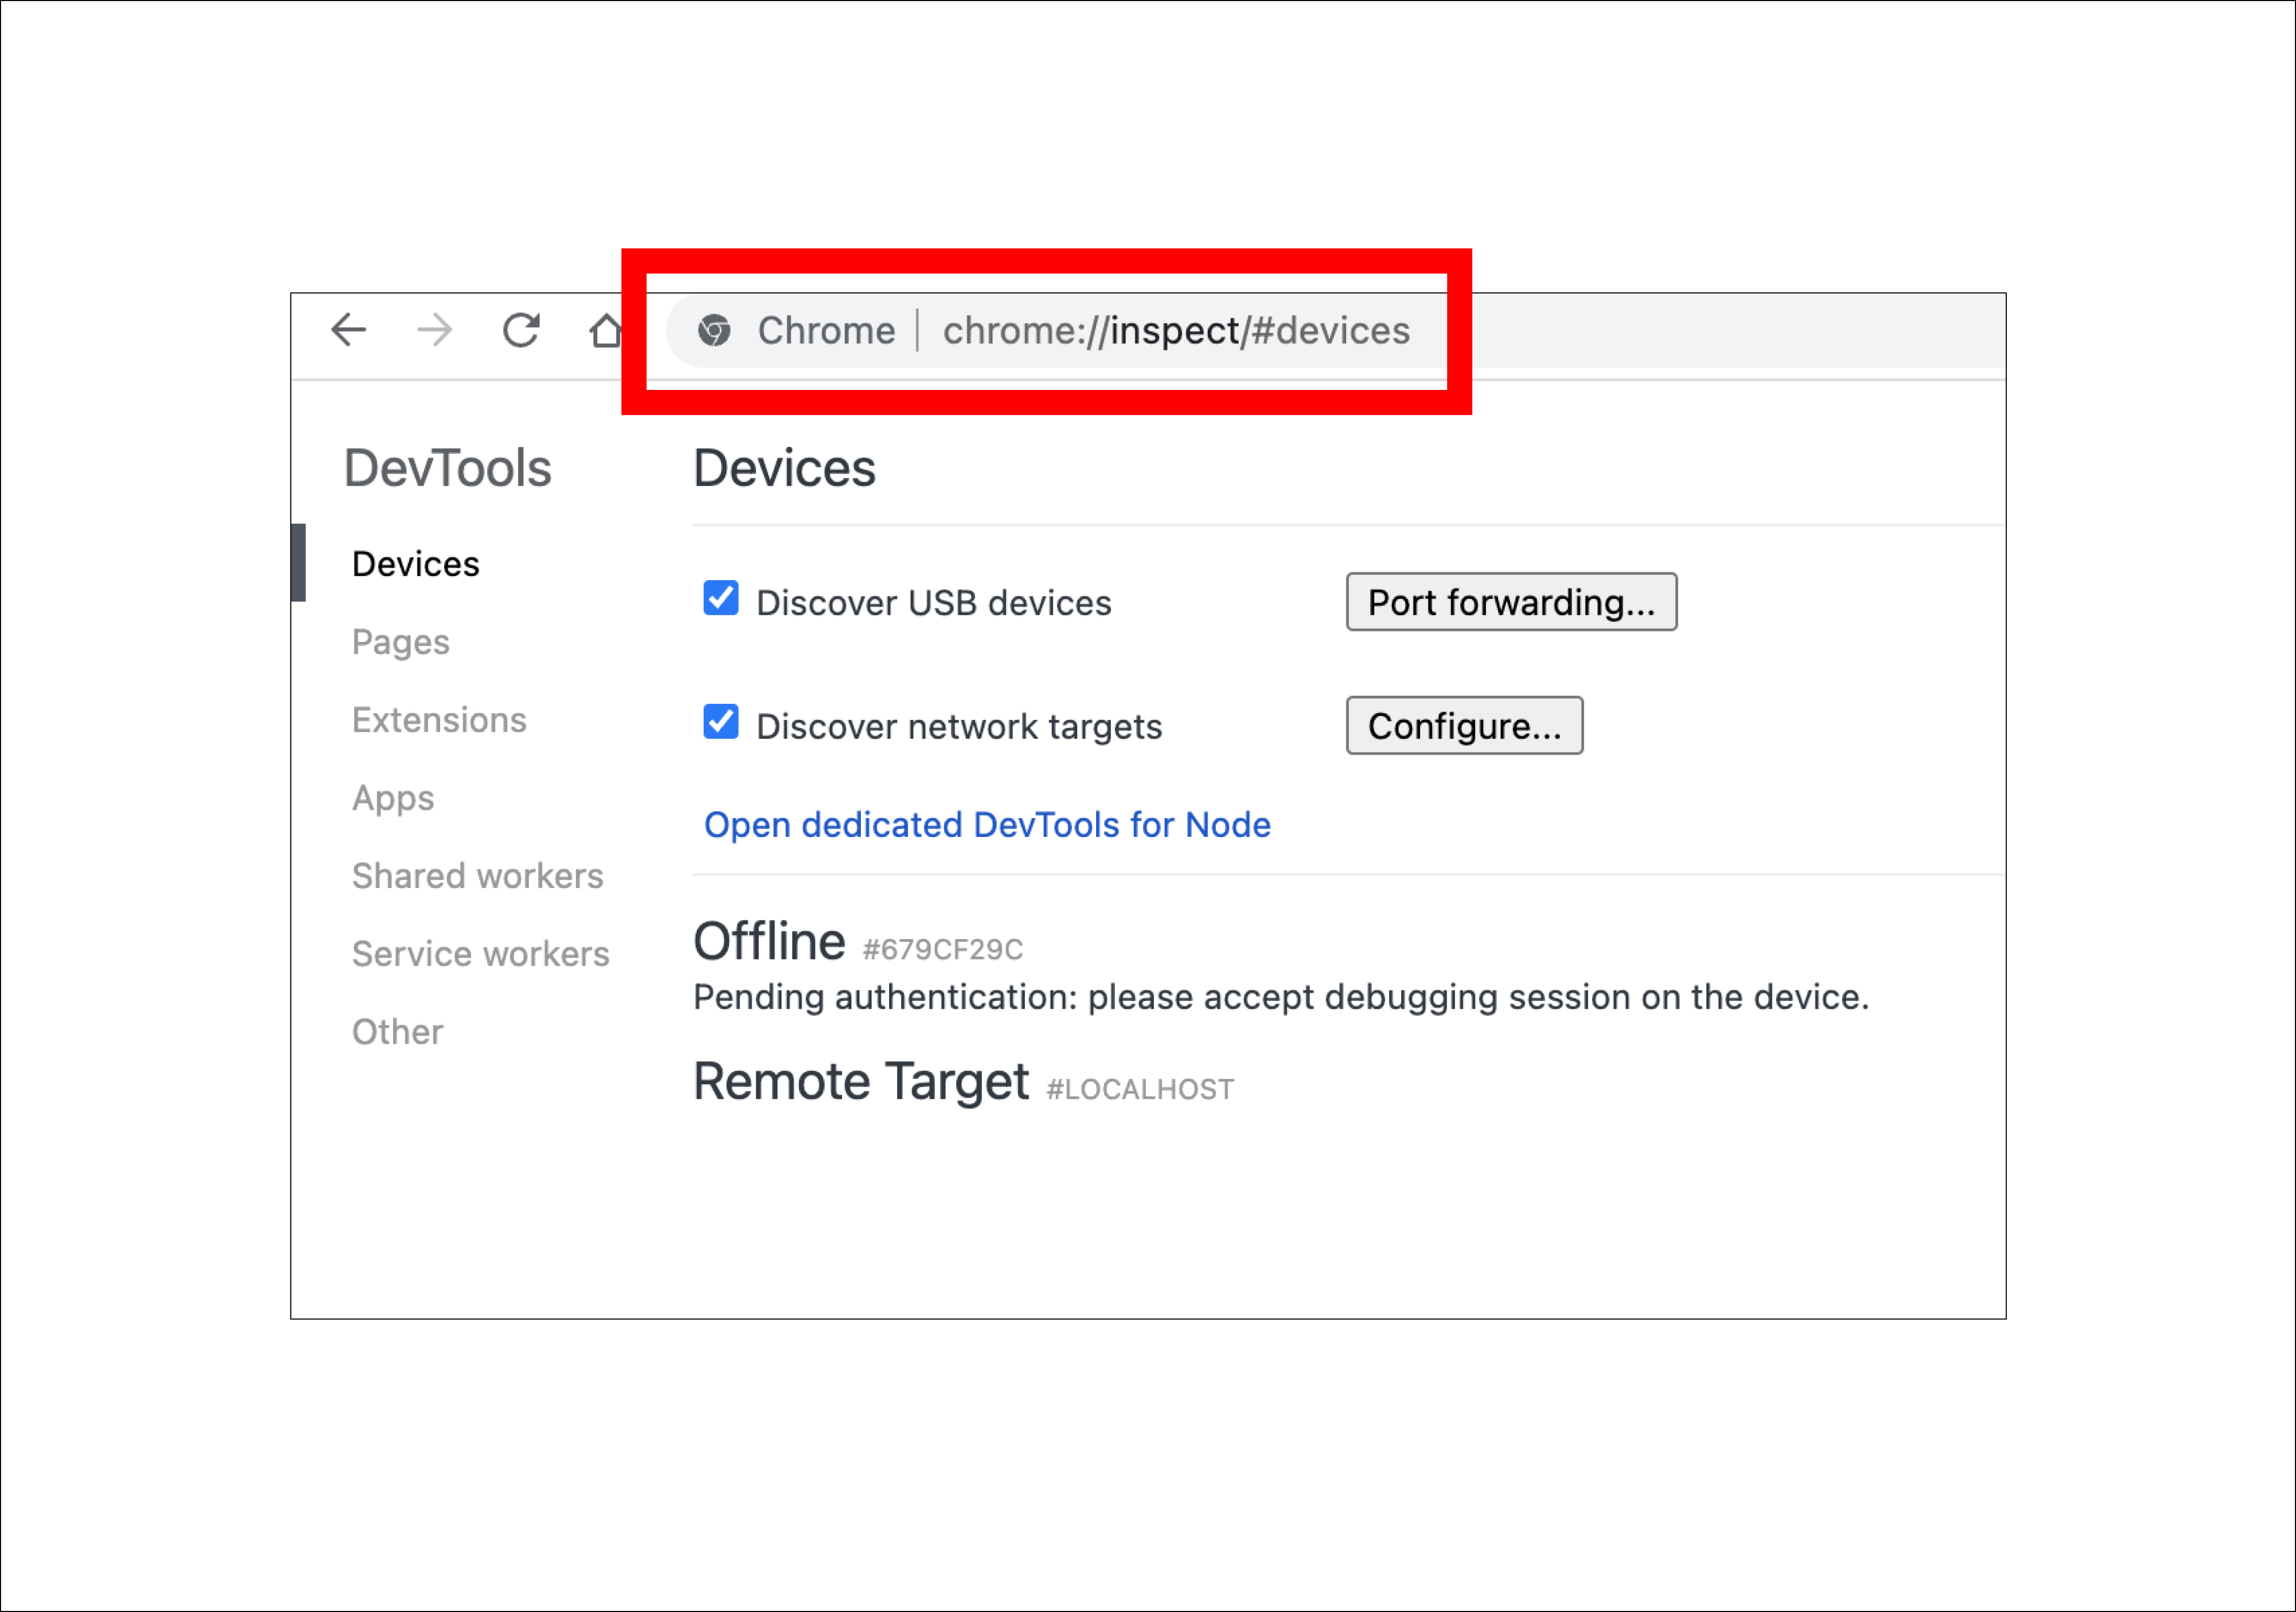This screenshot has height=1612, width=2296.
Task: Open the Other section
Action: [x=397, y=1031]
